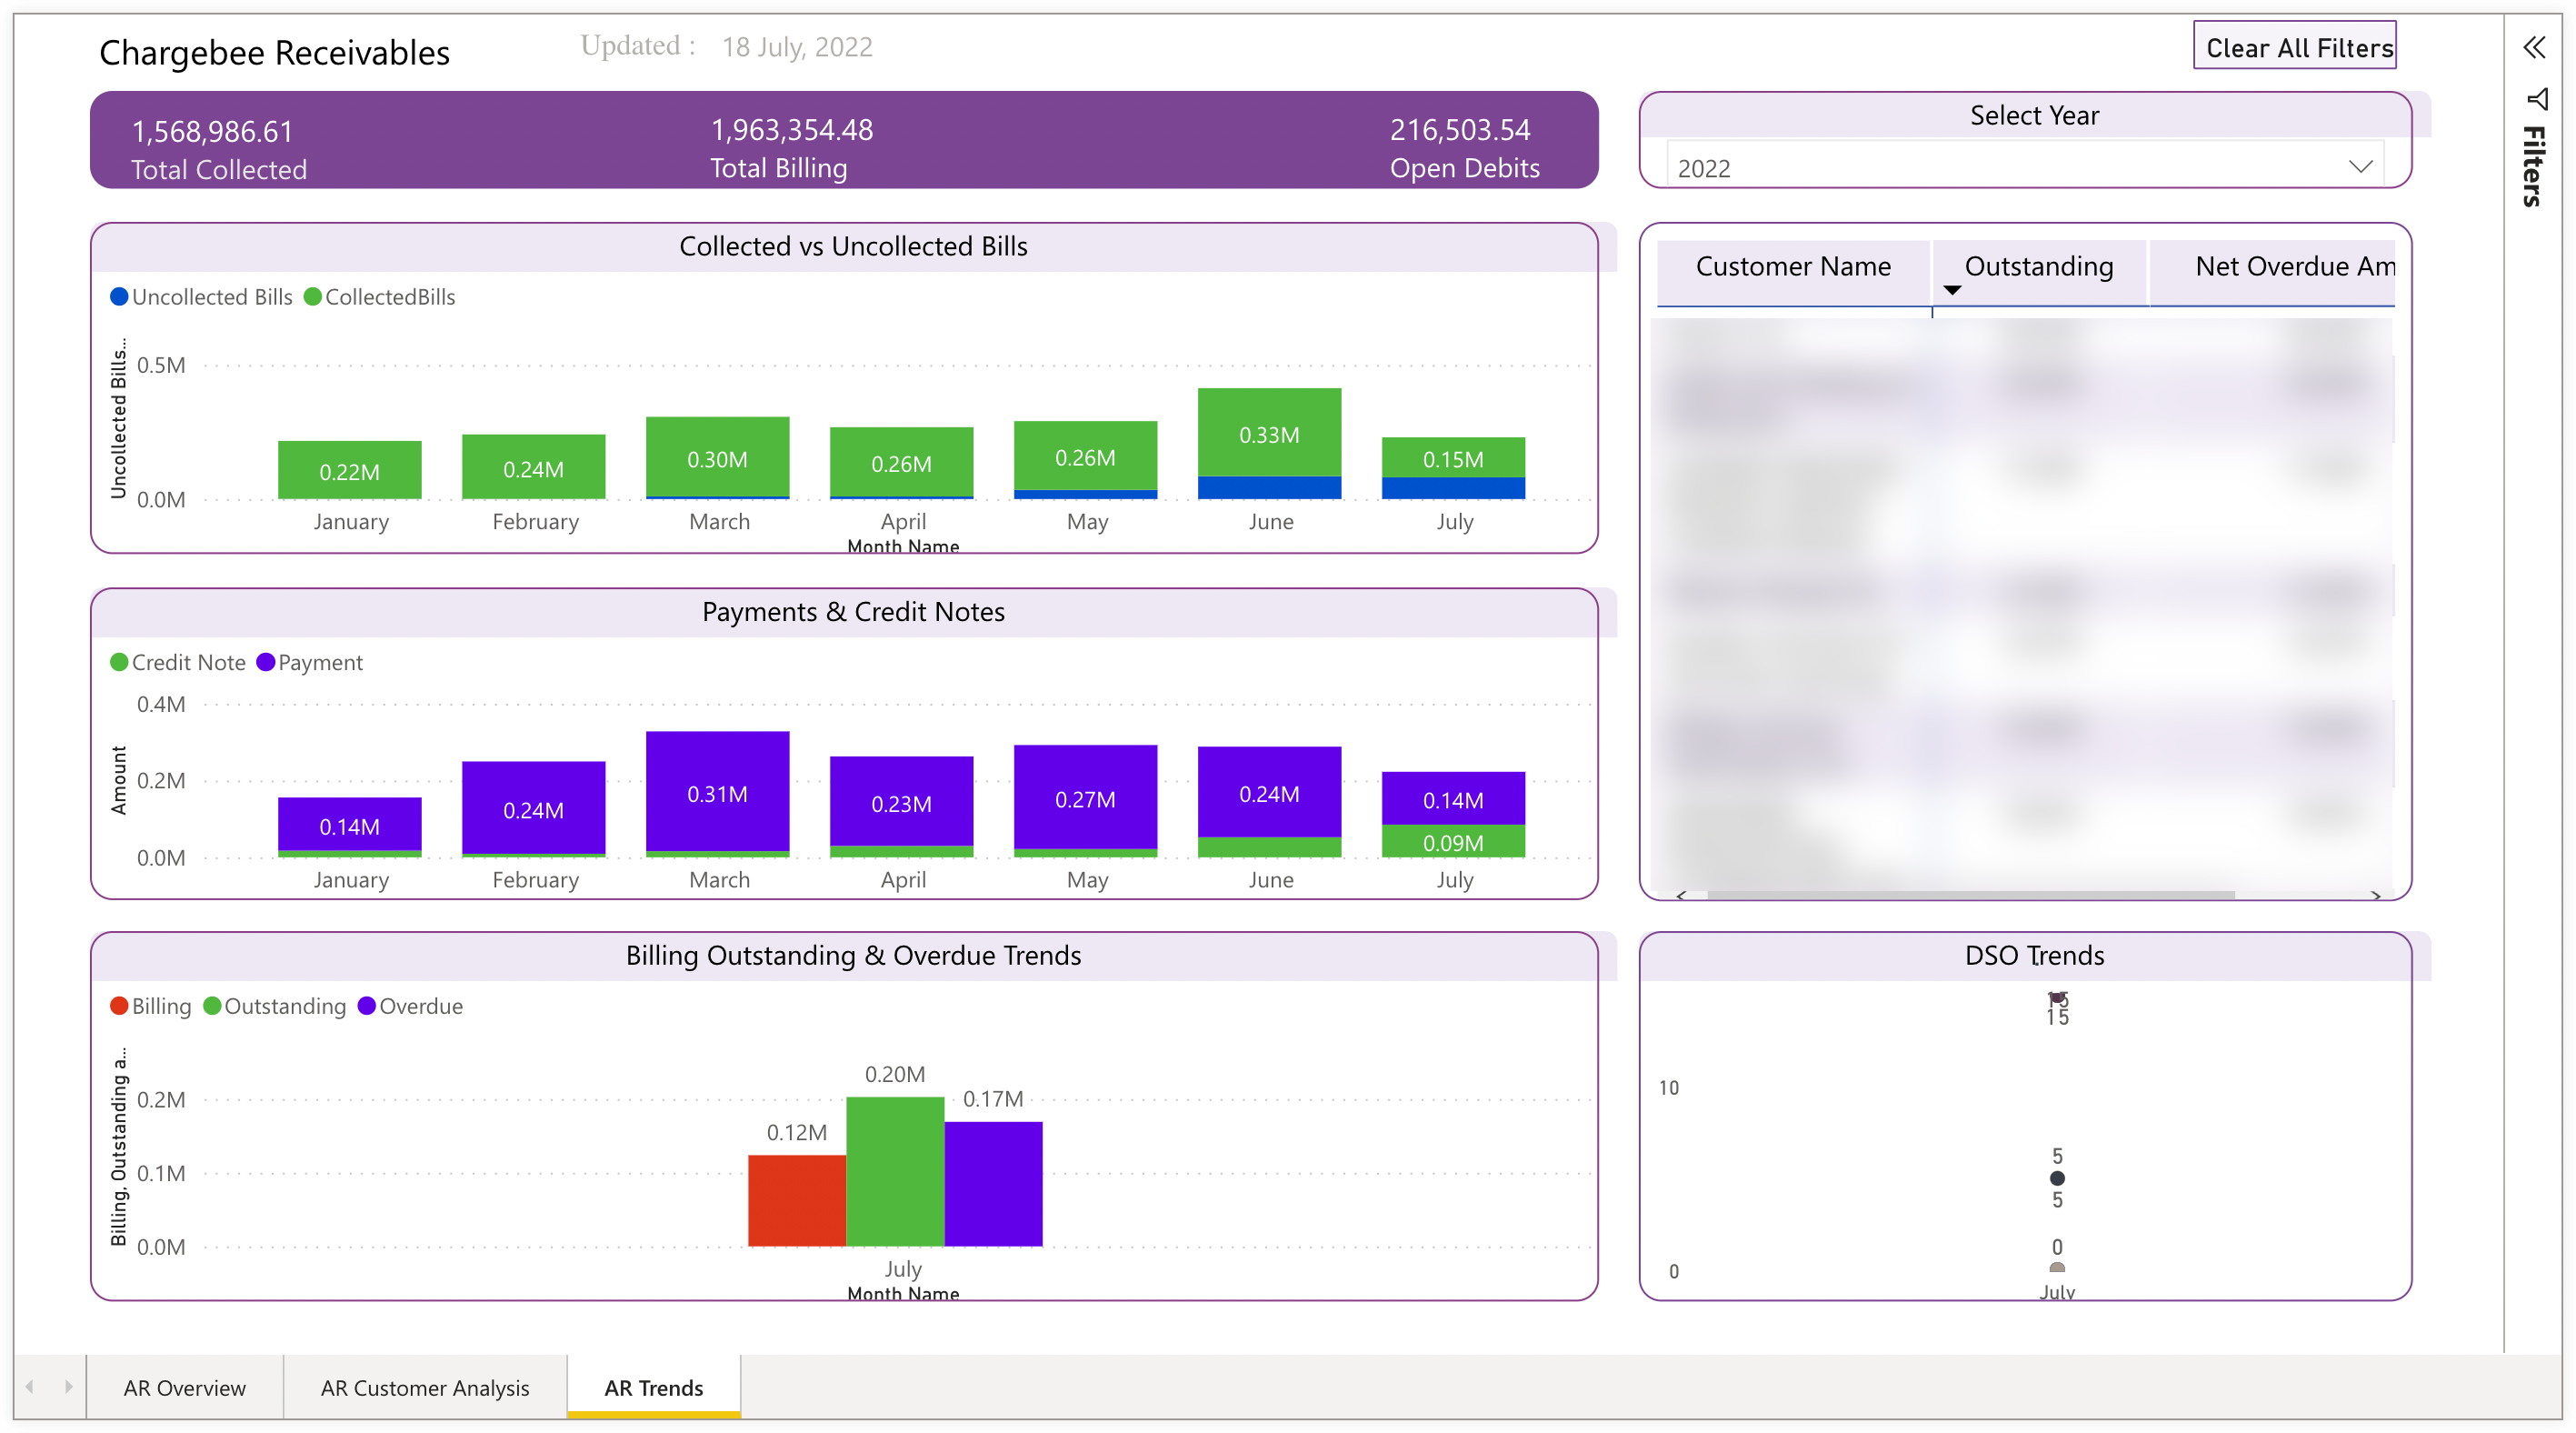2576x1433 pixels.
Task: Select January collected bills bar 0.22M
Action: pos(349,469)
